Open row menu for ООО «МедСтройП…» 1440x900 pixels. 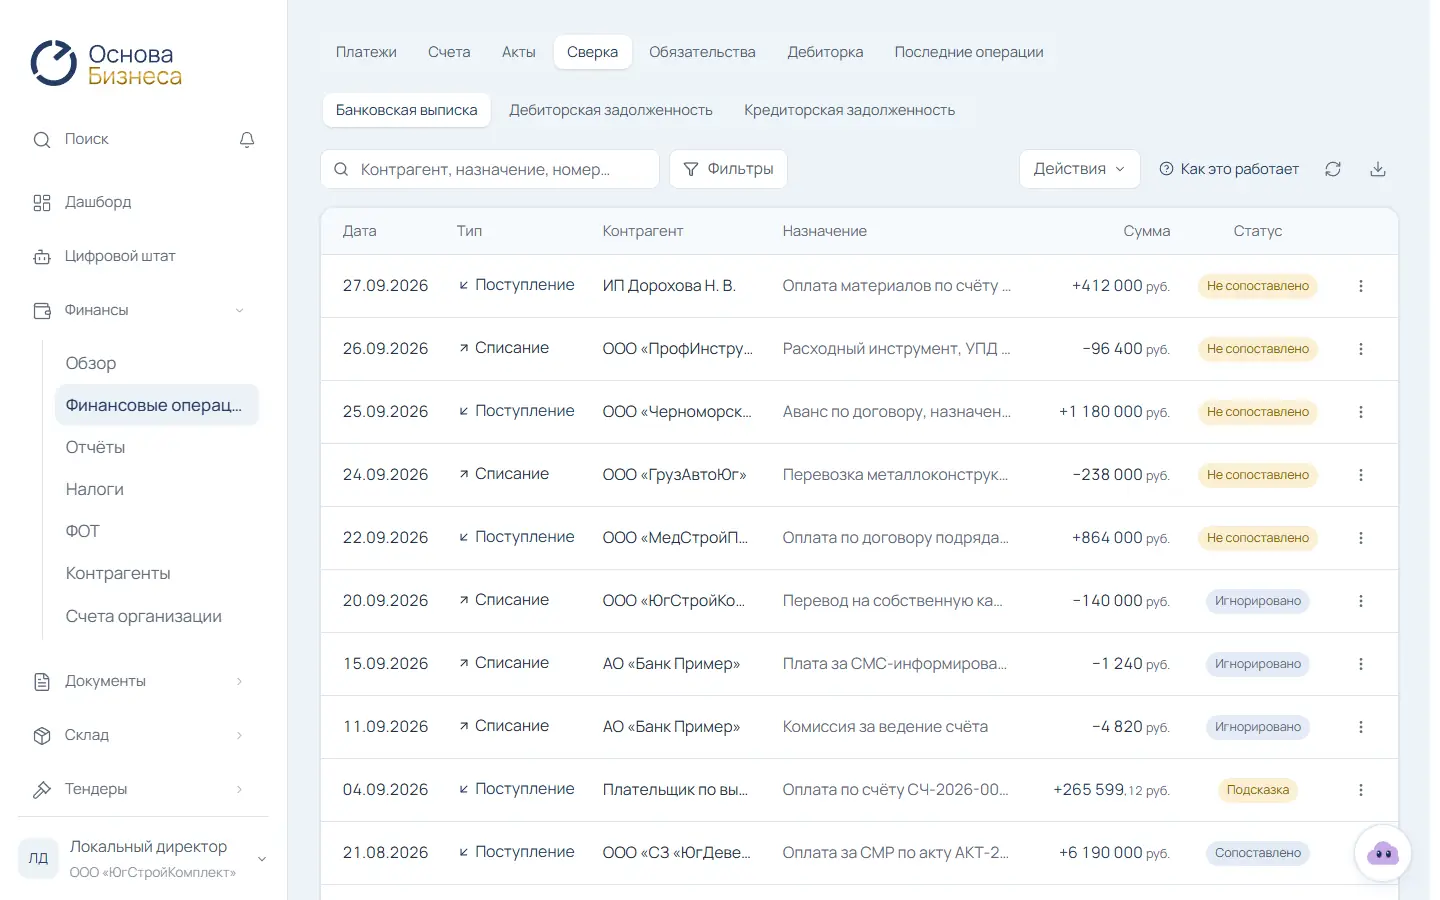coord(1361,538)
